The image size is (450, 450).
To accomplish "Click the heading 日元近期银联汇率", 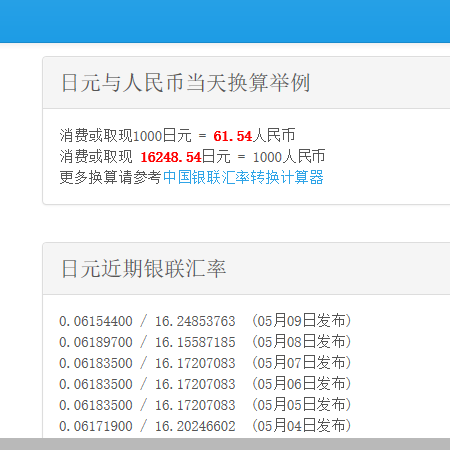I will click(144, 269).
